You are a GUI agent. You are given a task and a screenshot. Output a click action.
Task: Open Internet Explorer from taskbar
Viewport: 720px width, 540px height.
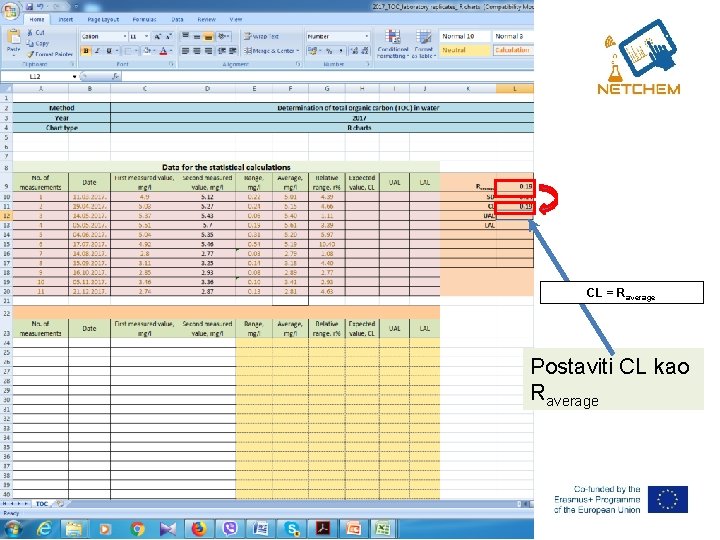(x=44, y=529)
